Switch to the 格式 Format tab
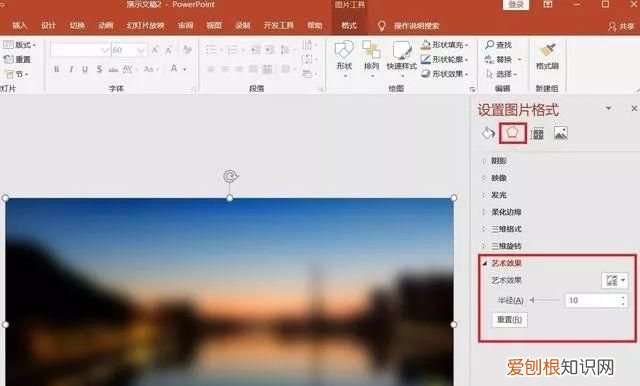 pos(349,26)
